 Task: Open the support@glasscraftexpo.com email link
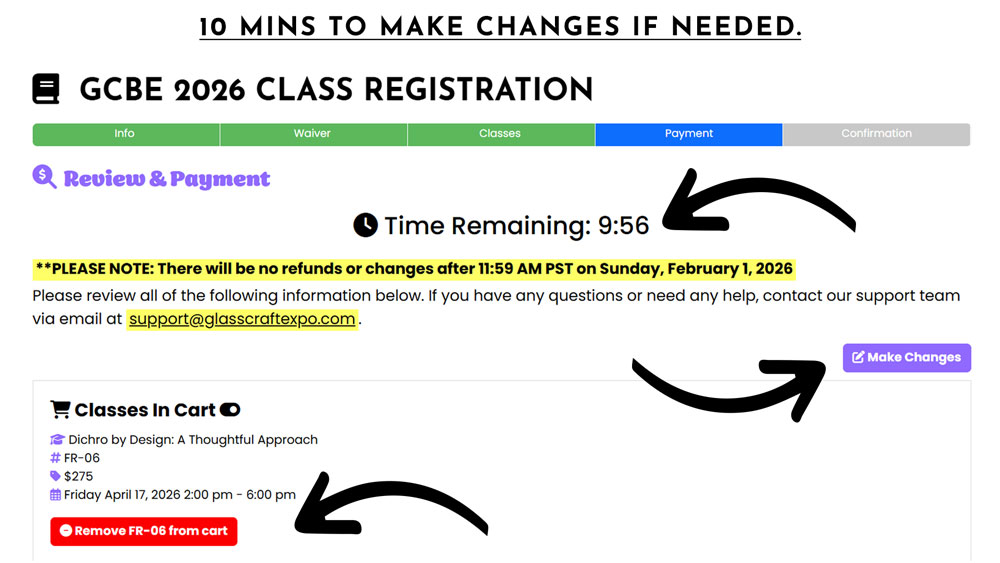pyautogui.click(x=242, y=319)
